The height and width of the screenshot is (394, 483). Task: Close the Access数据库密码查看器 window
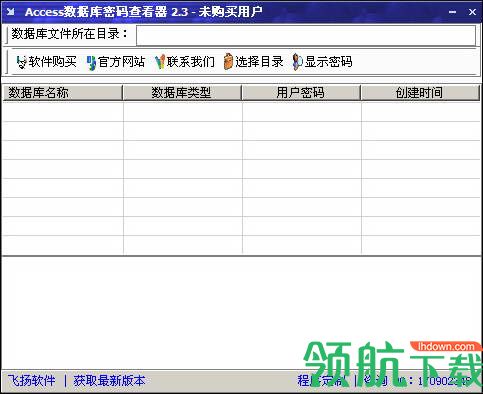pos(472,12)
